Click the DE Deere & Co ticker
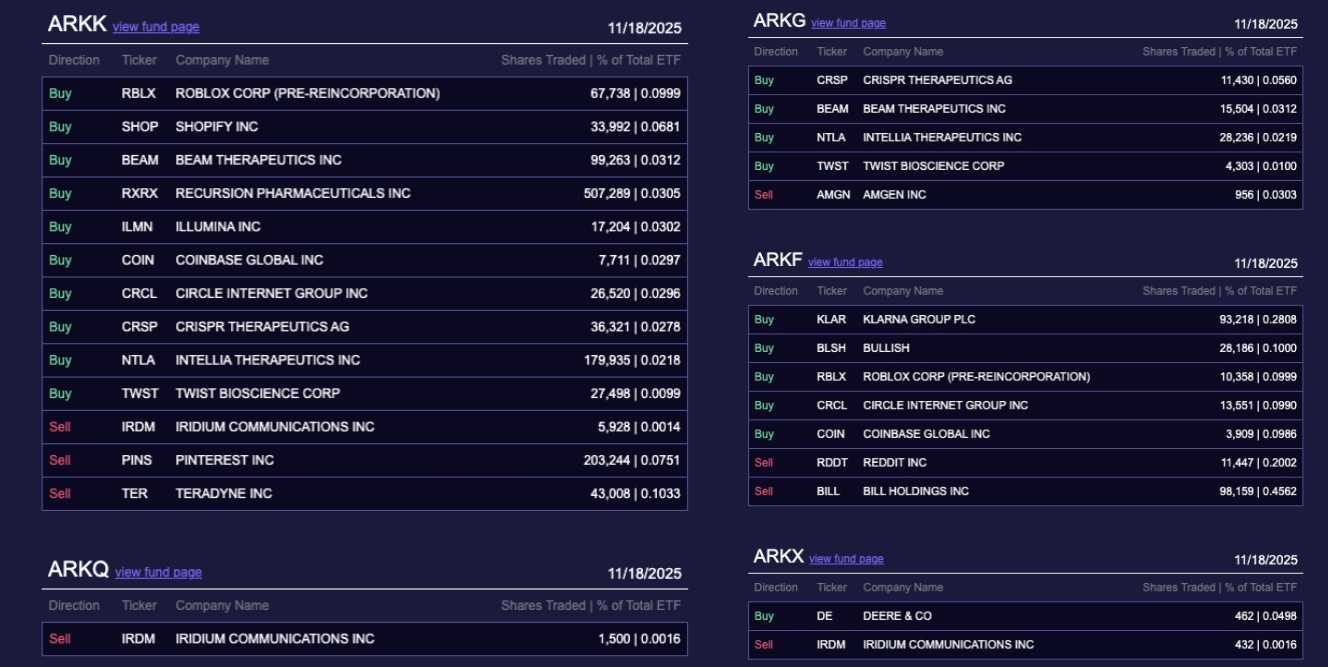Screen dimensions: 1328x667 click(824, 616)
